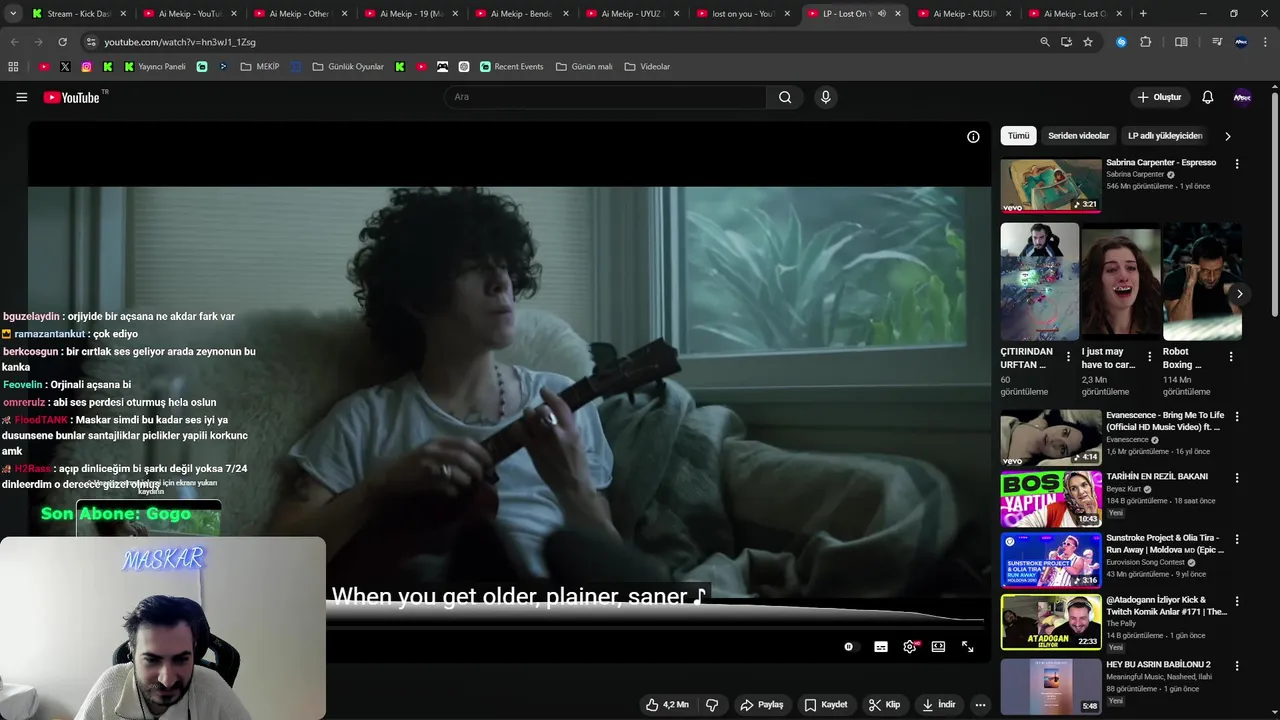1280x720 pixels.
Task: Open options for Evanescence Bring Me To Life
Action: (1237, 417)
